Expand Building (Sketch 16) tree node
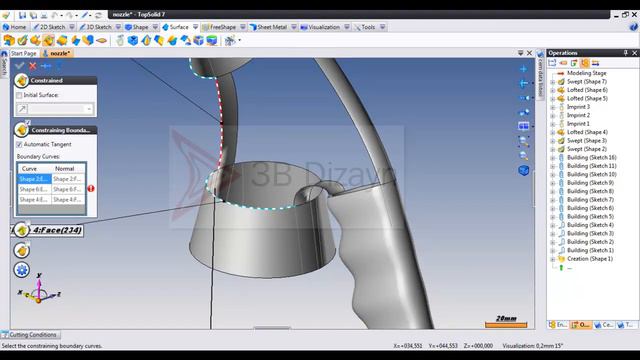 [552, 158]
